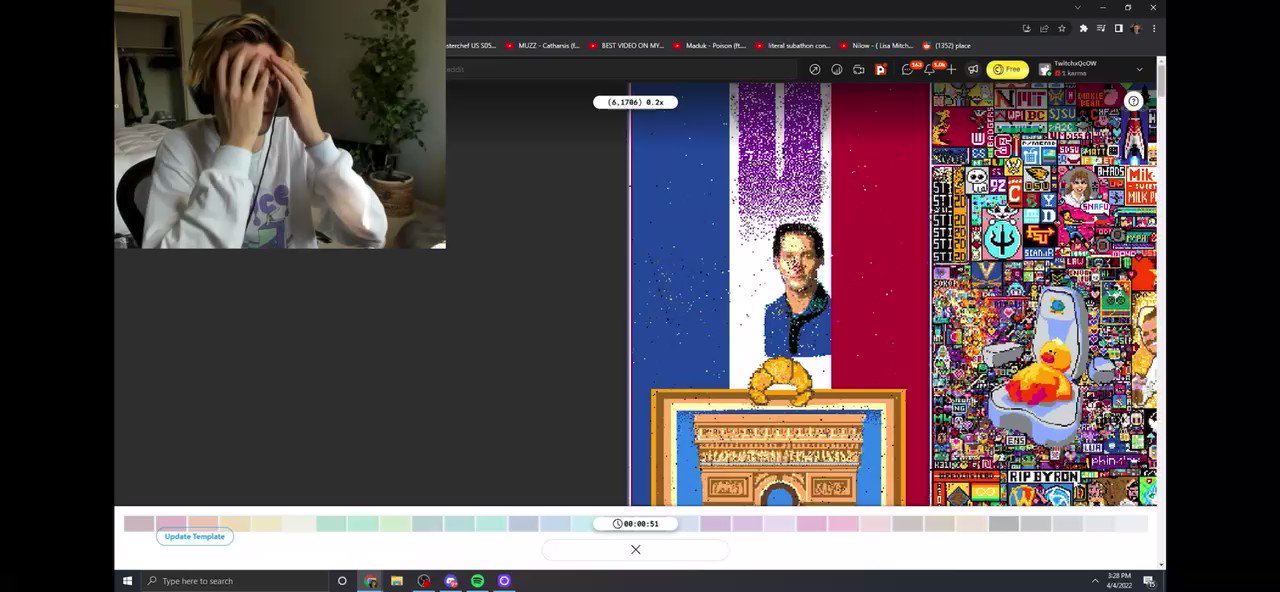1280x592 pixels.
Task: Toggle the Chrome side panel icon
Action: 1118,28
